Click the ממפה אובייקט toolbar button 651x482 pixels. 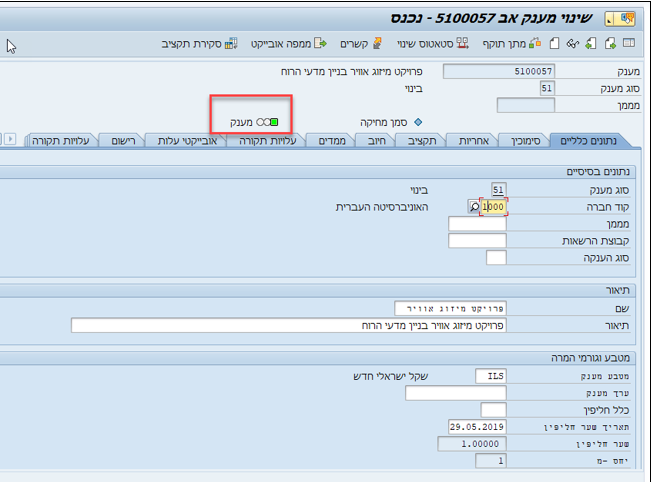point(289,44)
